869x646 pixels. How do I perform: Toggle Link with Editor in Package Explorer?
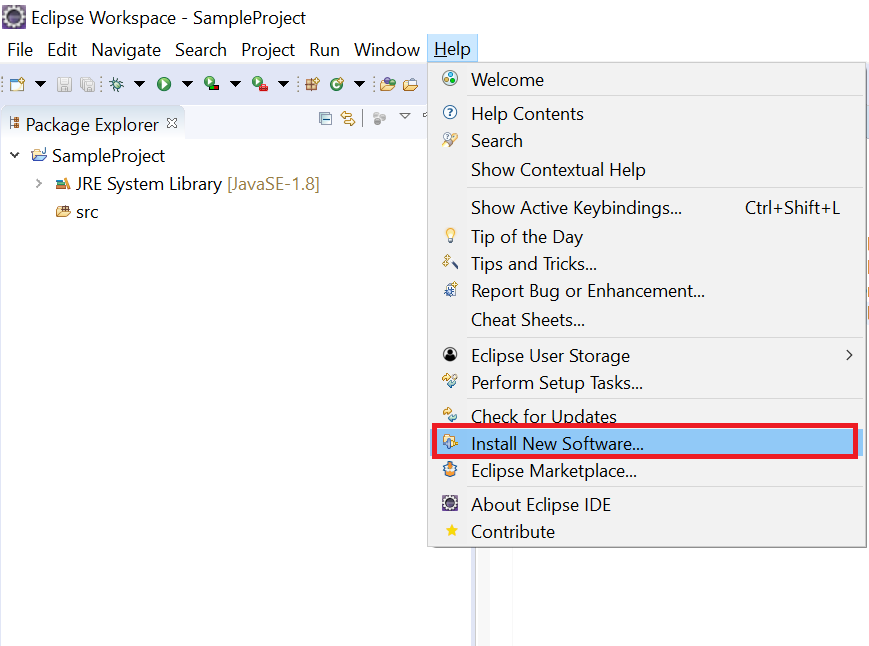point(348,119)
